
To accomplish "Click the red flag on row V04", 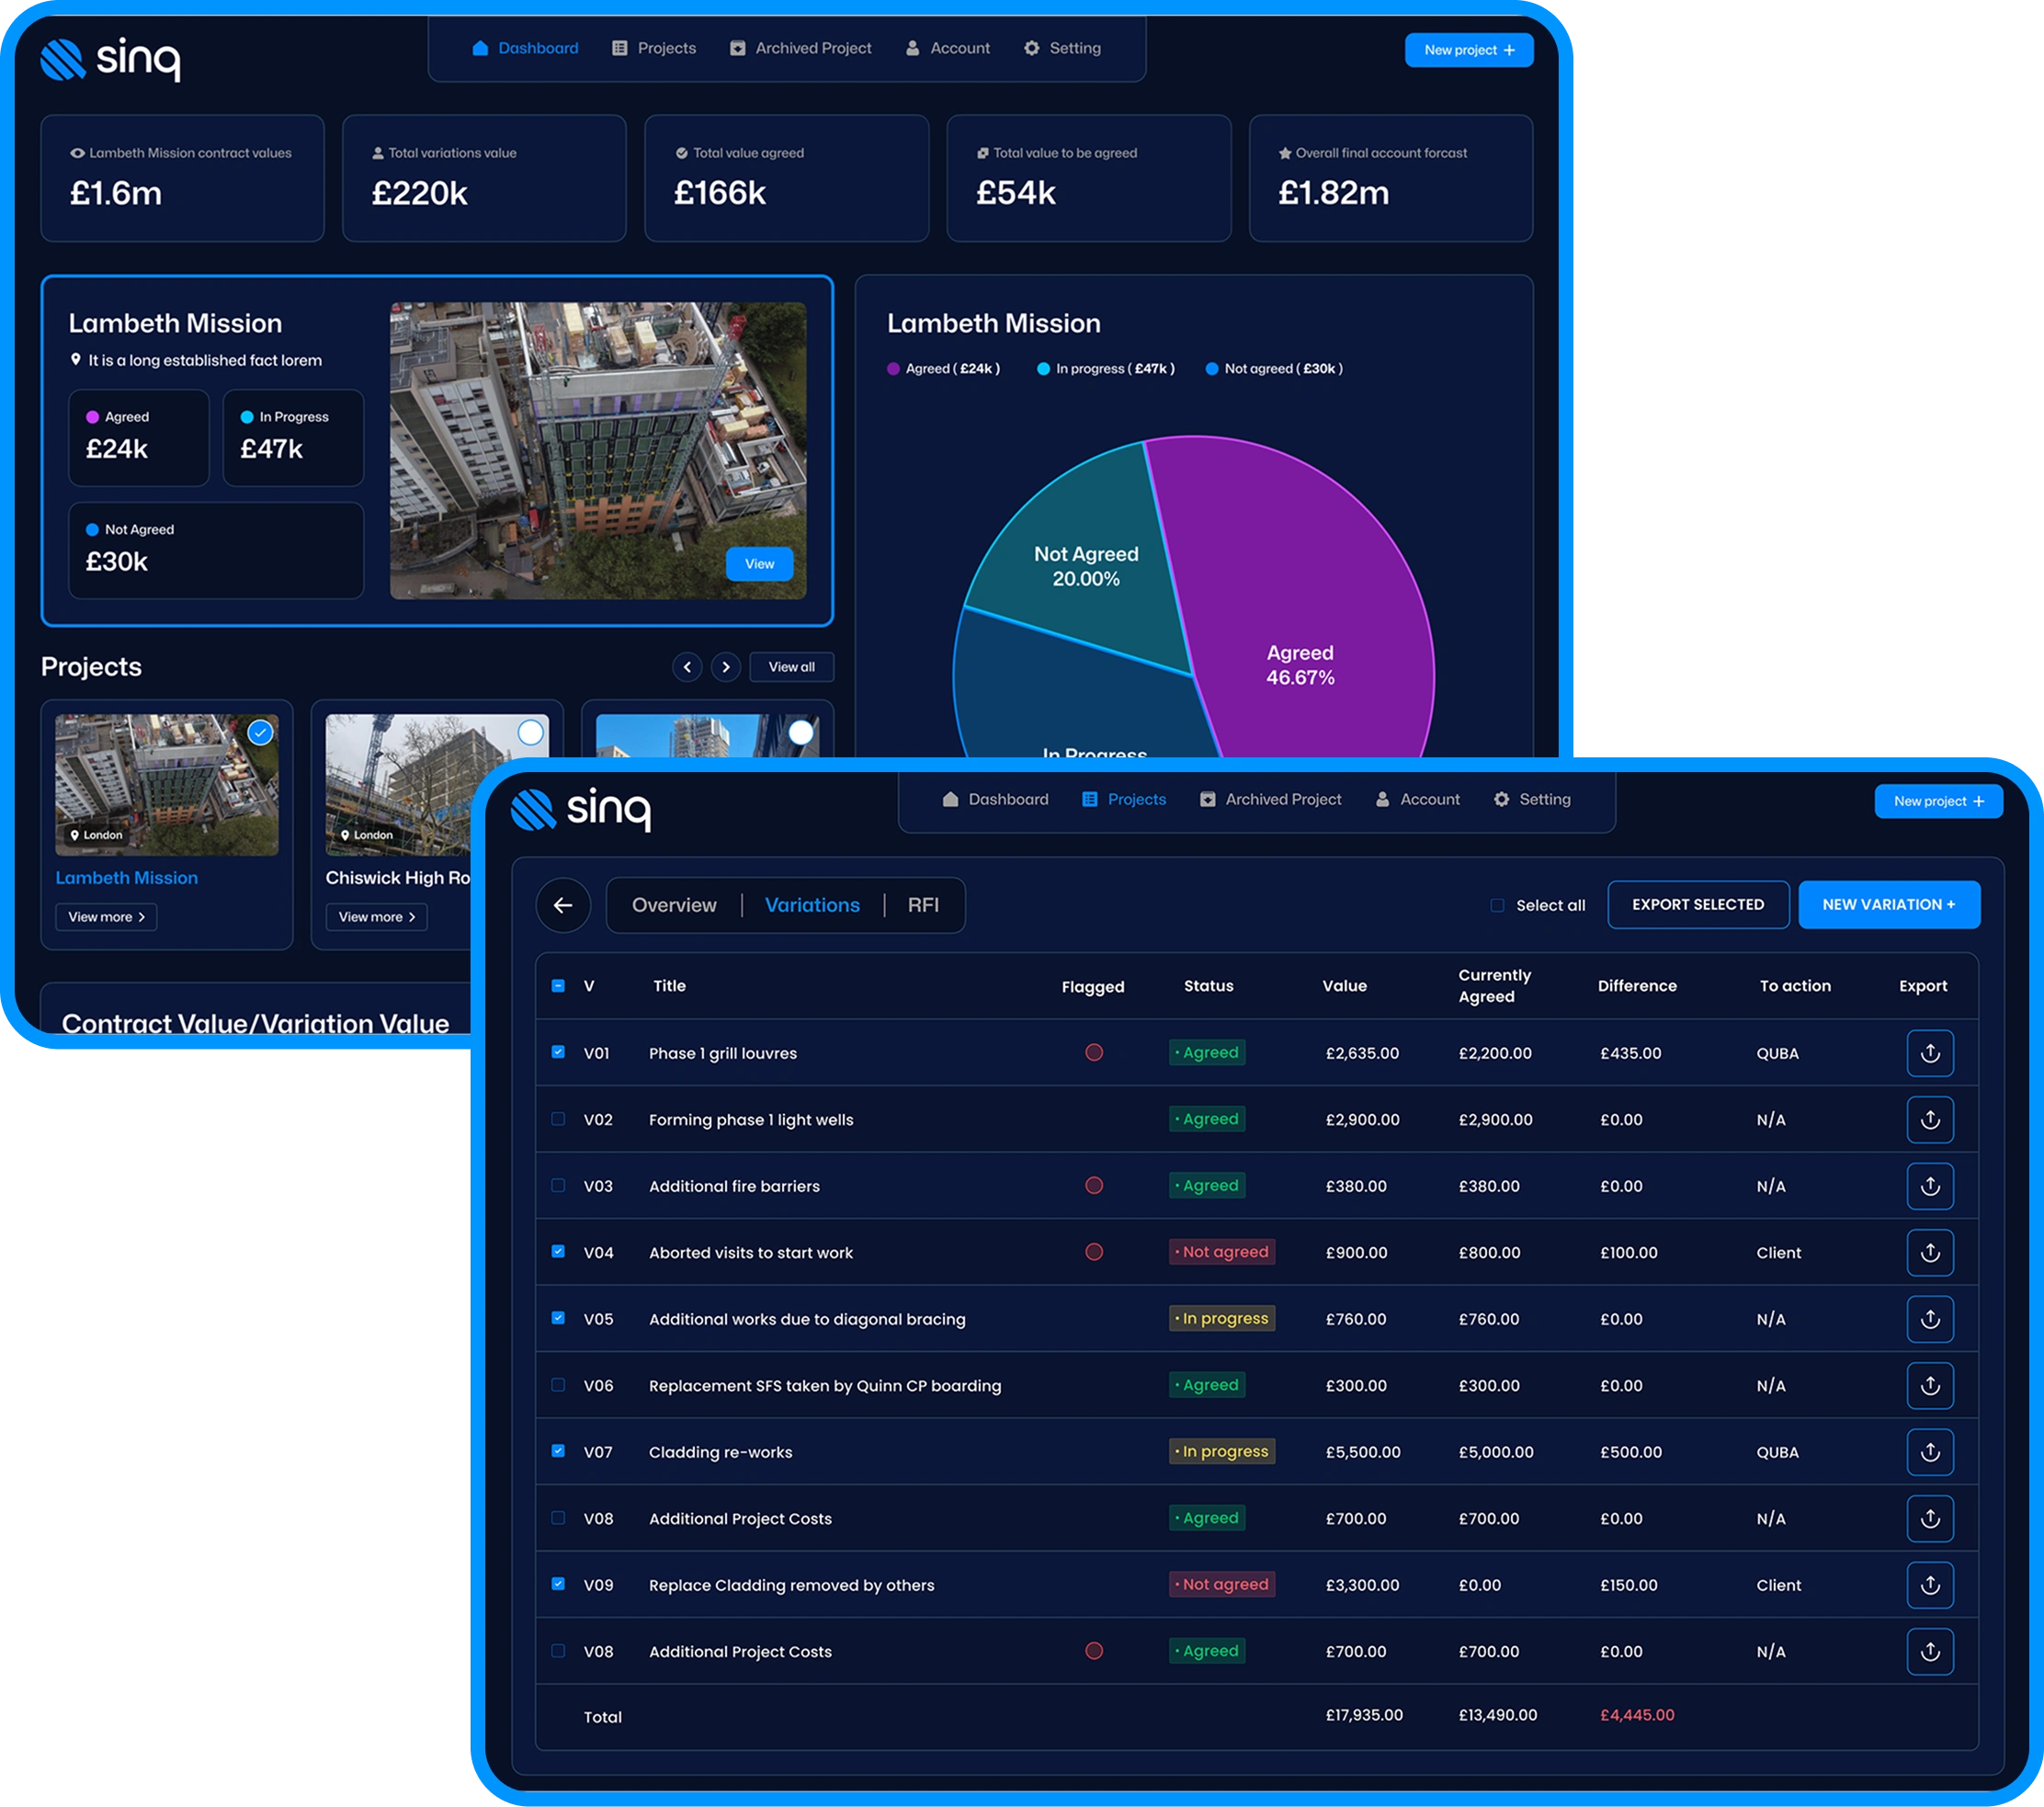I will point(1094,1252).
